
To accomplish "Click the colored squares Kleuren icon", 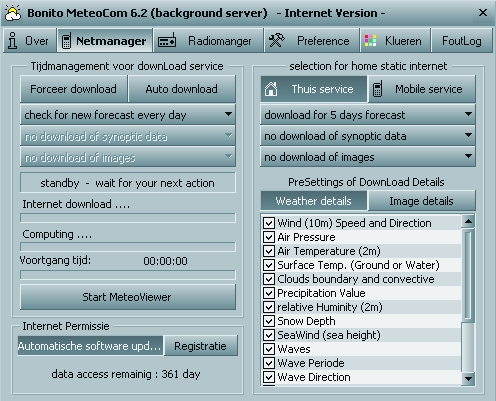I will [370, 41].
